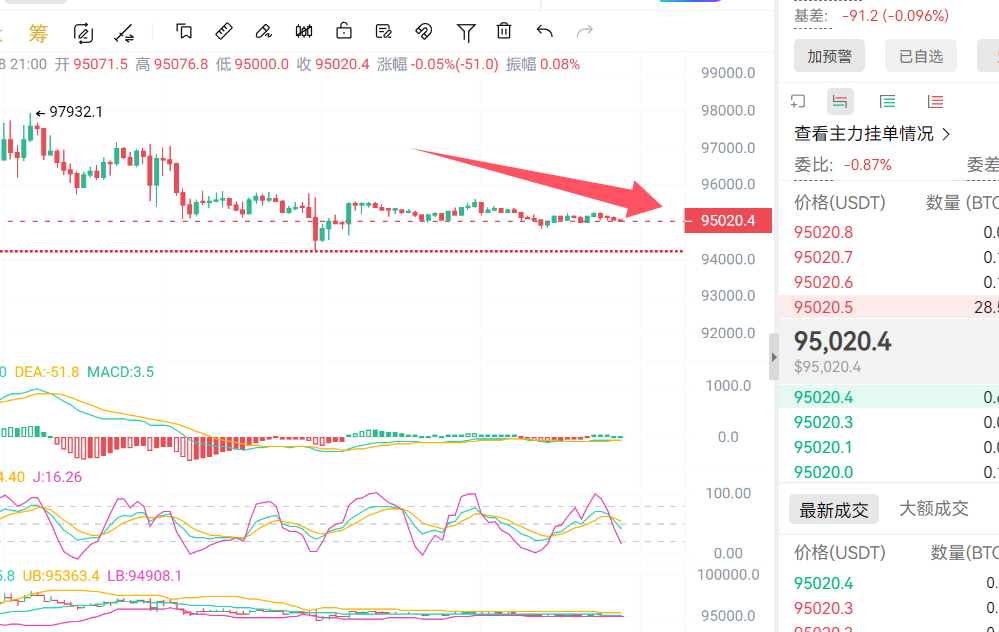
Task: Click the 加预警 alert button
Action: [x=829, y=56]
